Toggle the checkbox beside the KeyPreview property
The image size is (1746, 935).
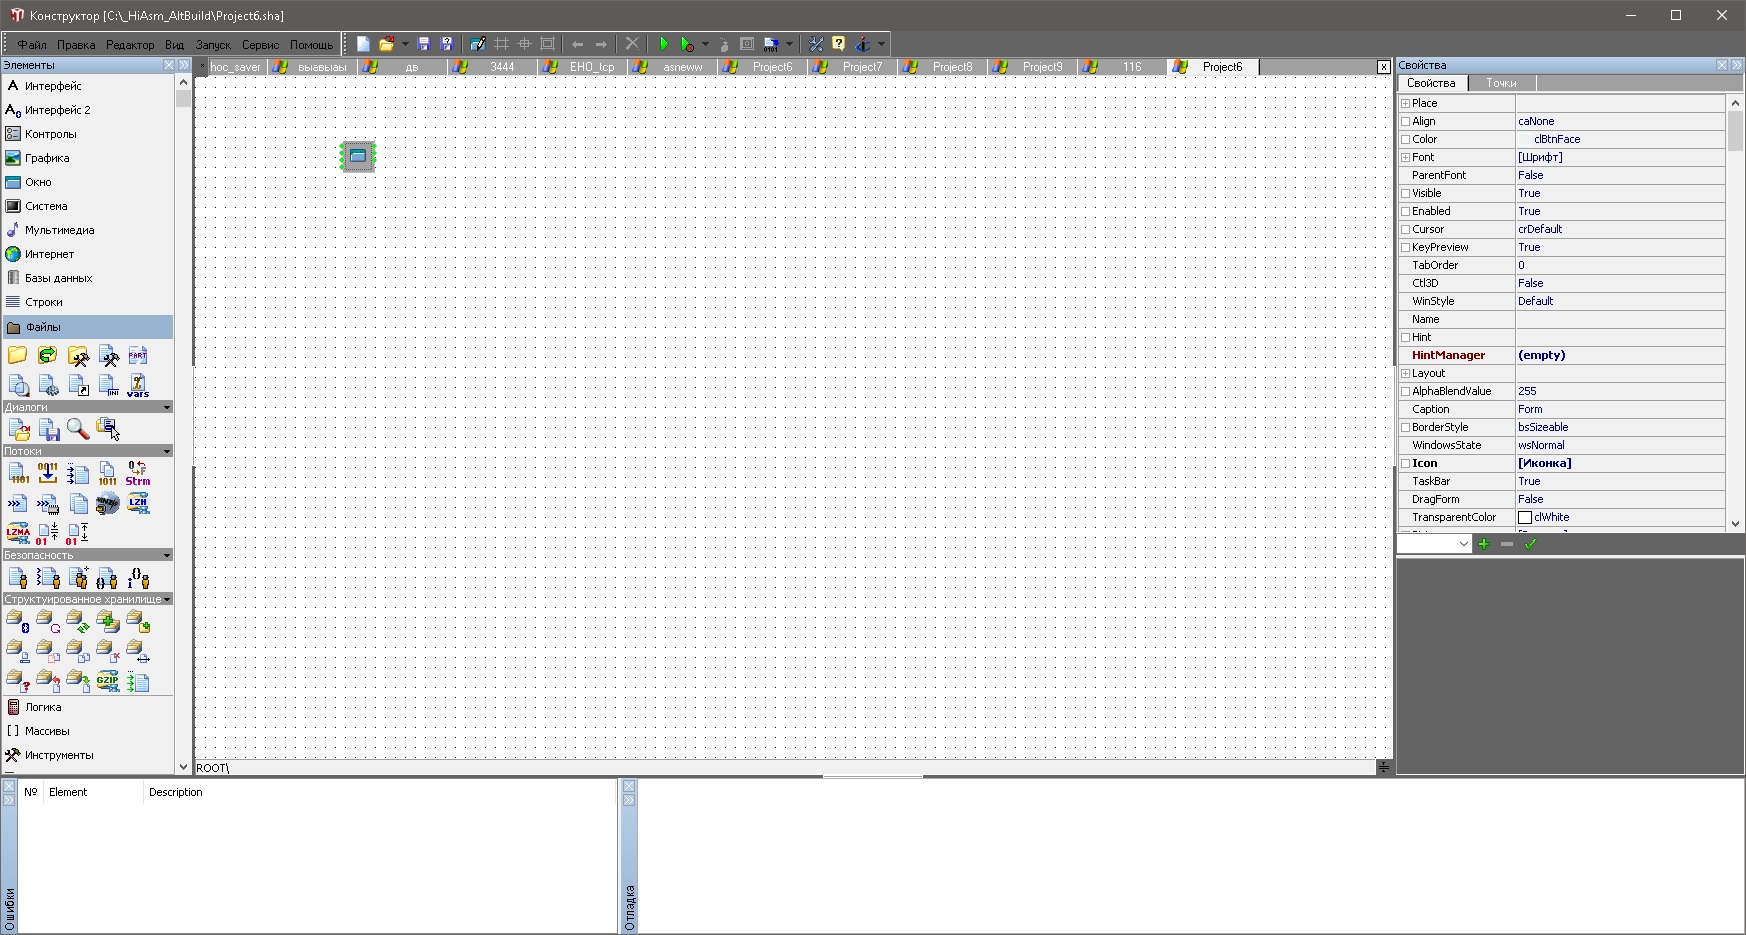[1405, 247]
